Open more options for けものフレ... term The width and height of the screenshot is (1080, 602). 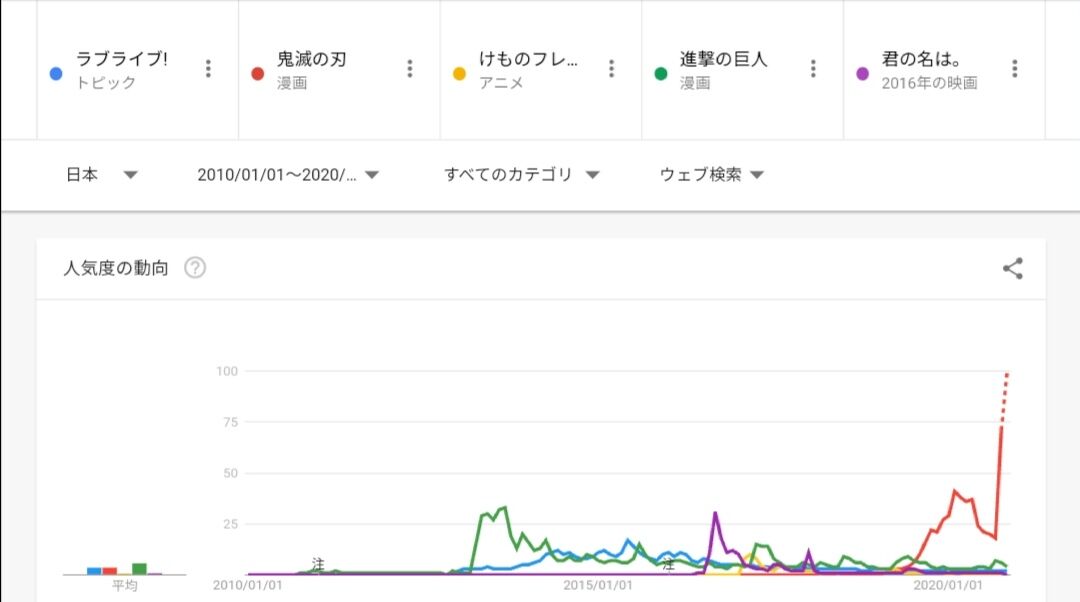(612, 69)
